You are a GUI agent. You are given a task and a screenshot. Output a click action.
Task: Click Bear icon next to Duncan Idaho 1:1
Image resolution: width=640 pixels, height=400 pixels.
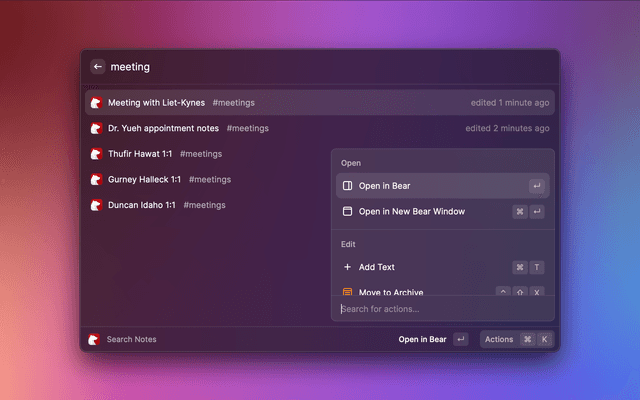96,205
